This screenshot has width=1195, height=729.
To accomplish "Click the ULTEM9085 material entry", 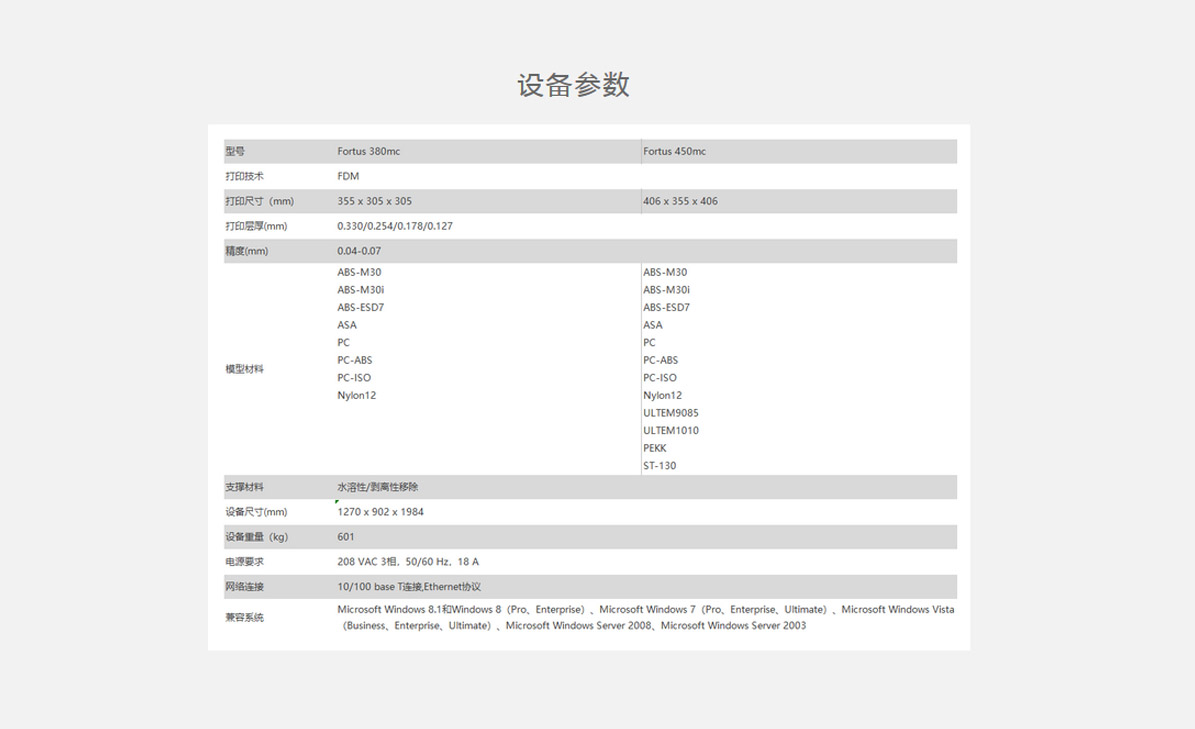I will (671, 412).
